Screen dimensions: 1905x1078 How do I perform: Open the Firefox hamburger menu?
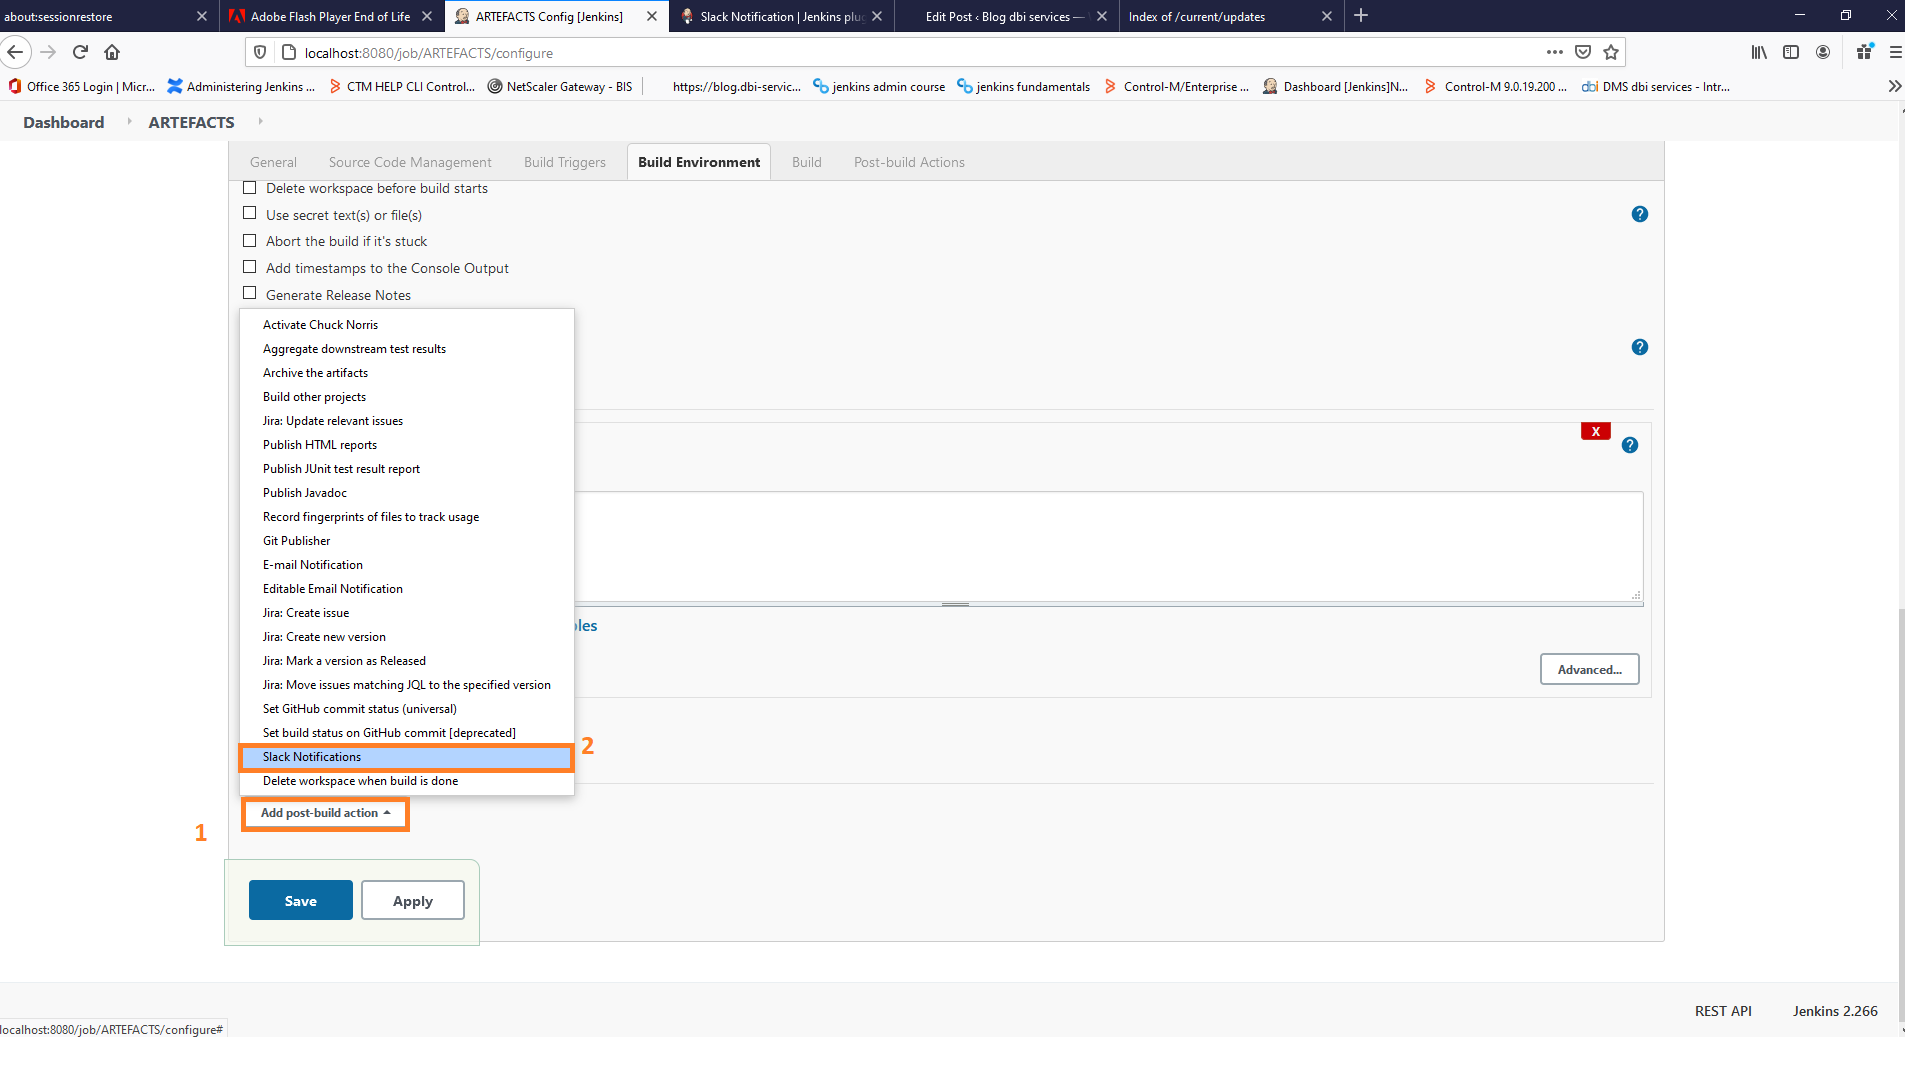(1895, 52)
